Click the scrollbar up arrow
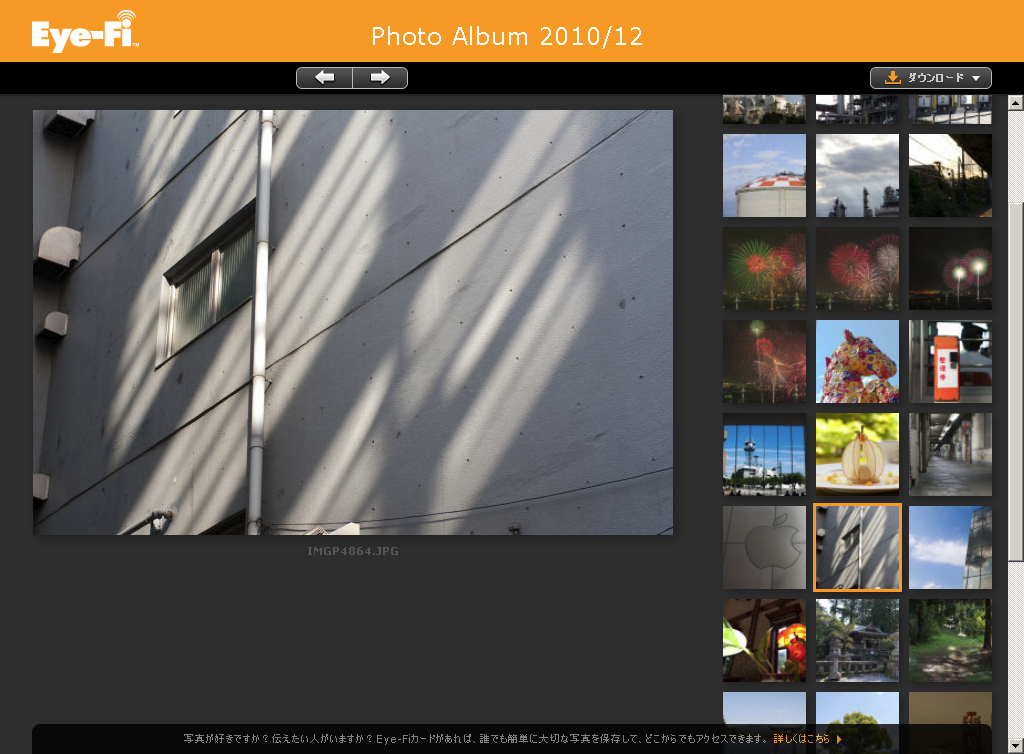The height and width of the screenshot is (754, 1024). (x=1015, y=102)
